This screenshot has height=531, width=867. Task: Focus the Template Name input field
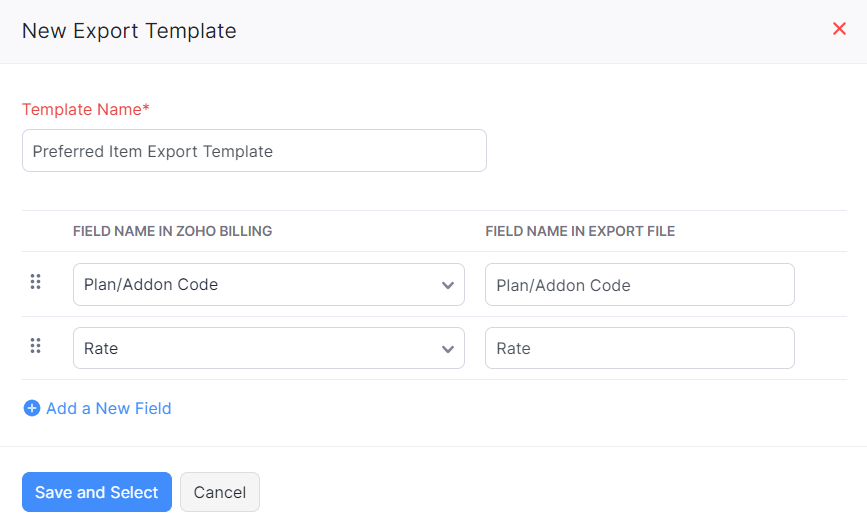pos(254,151)
